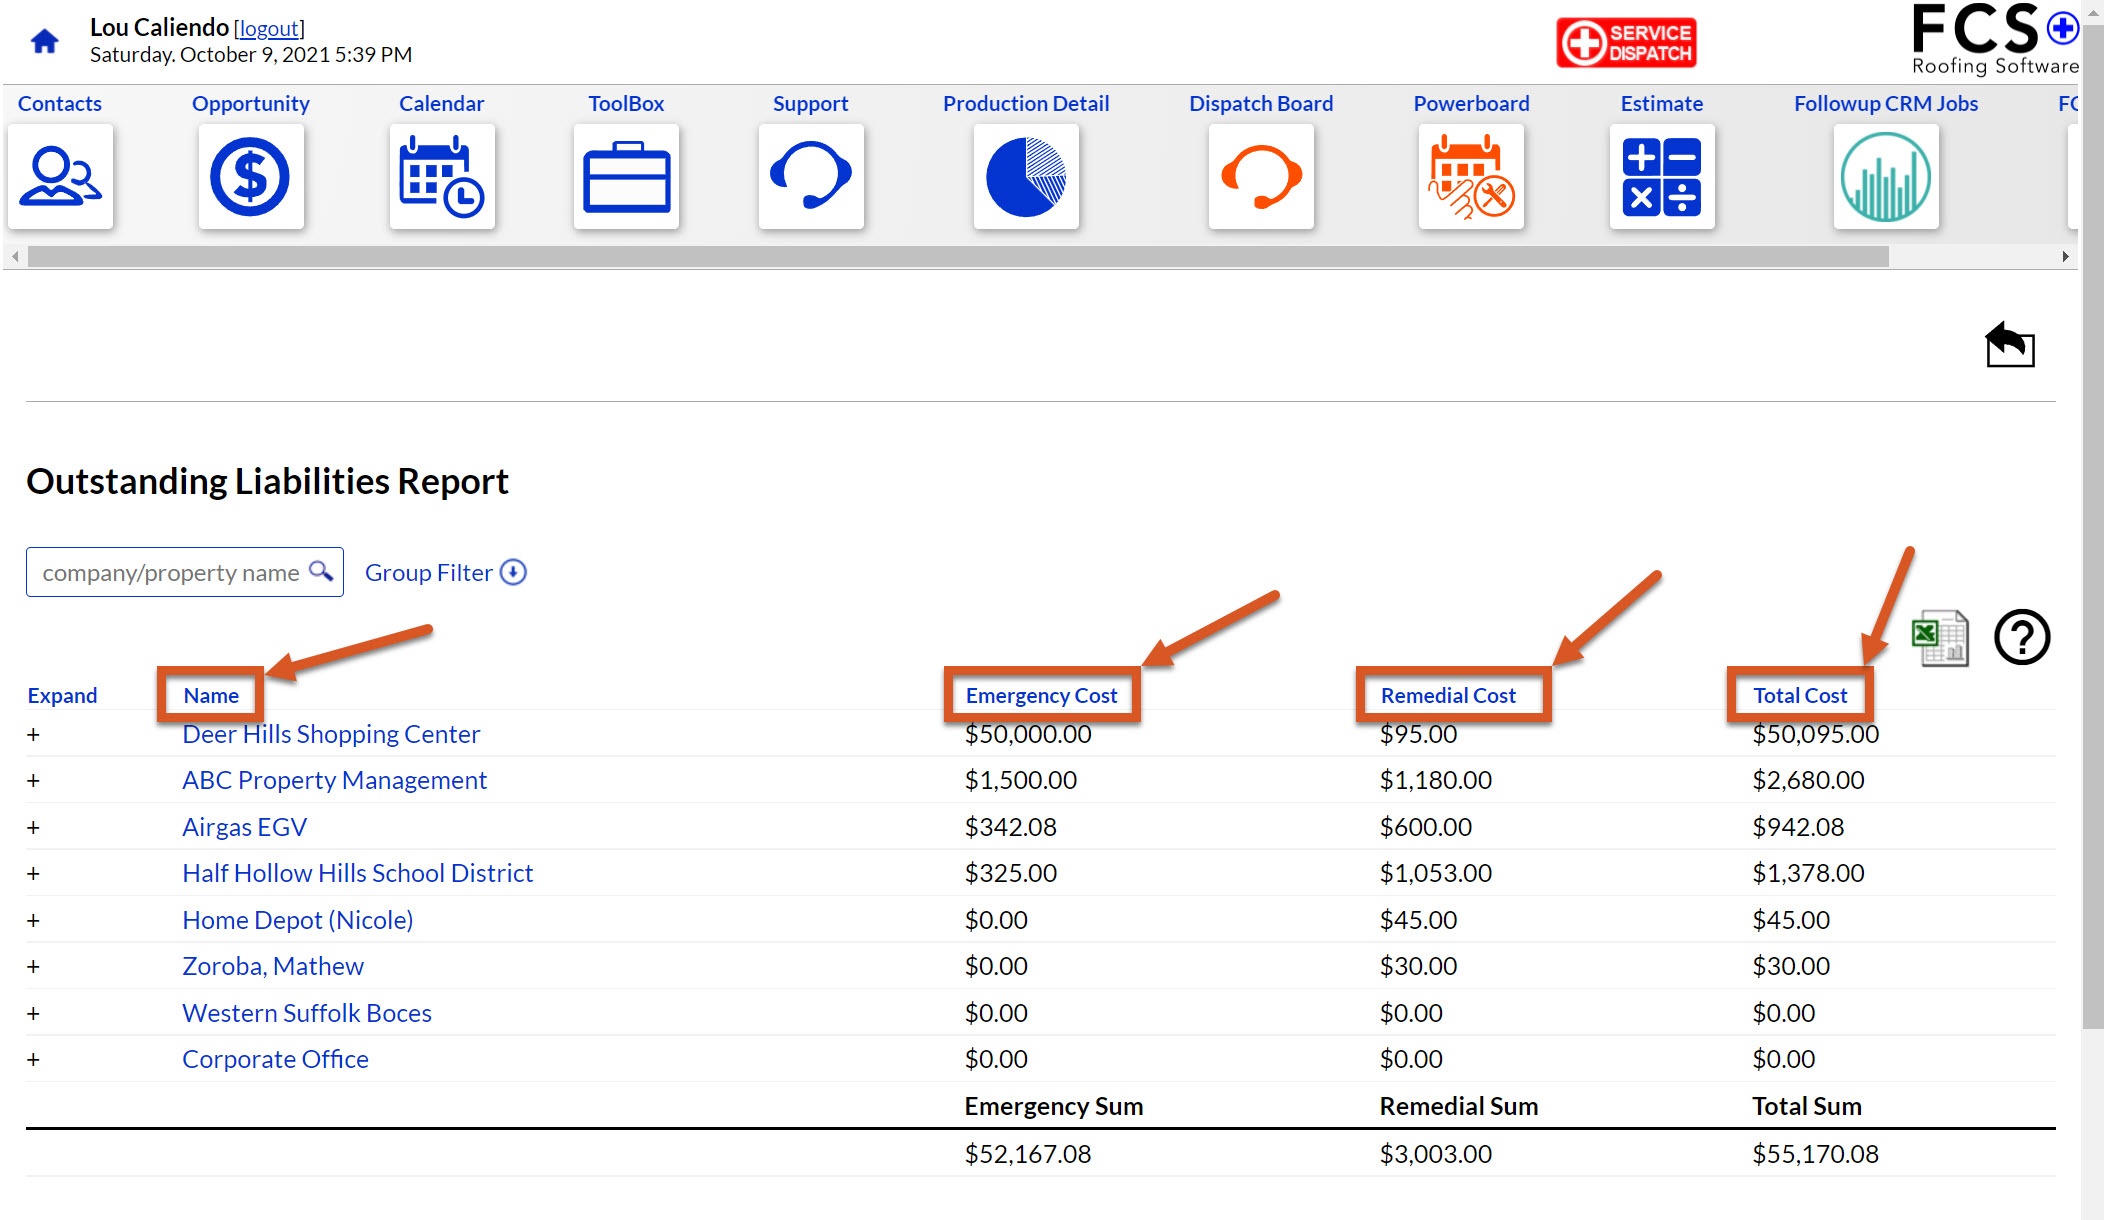Expand the Airgas EGV row
The image size is (2104, 1220).
(x=33, y=828)
